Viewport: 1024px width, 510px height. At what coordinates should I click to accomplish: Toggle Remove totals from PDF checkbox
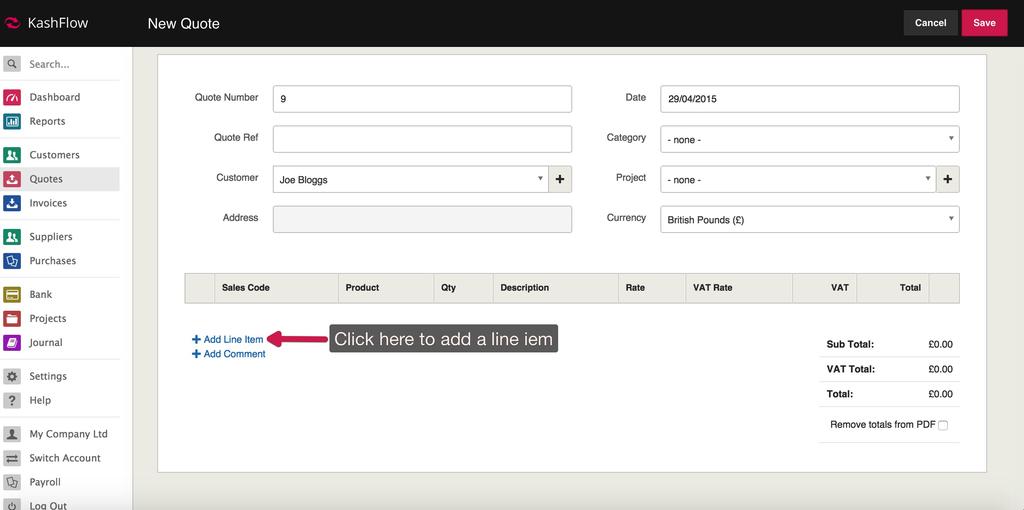pyautogui.click(x=943, y=425)
